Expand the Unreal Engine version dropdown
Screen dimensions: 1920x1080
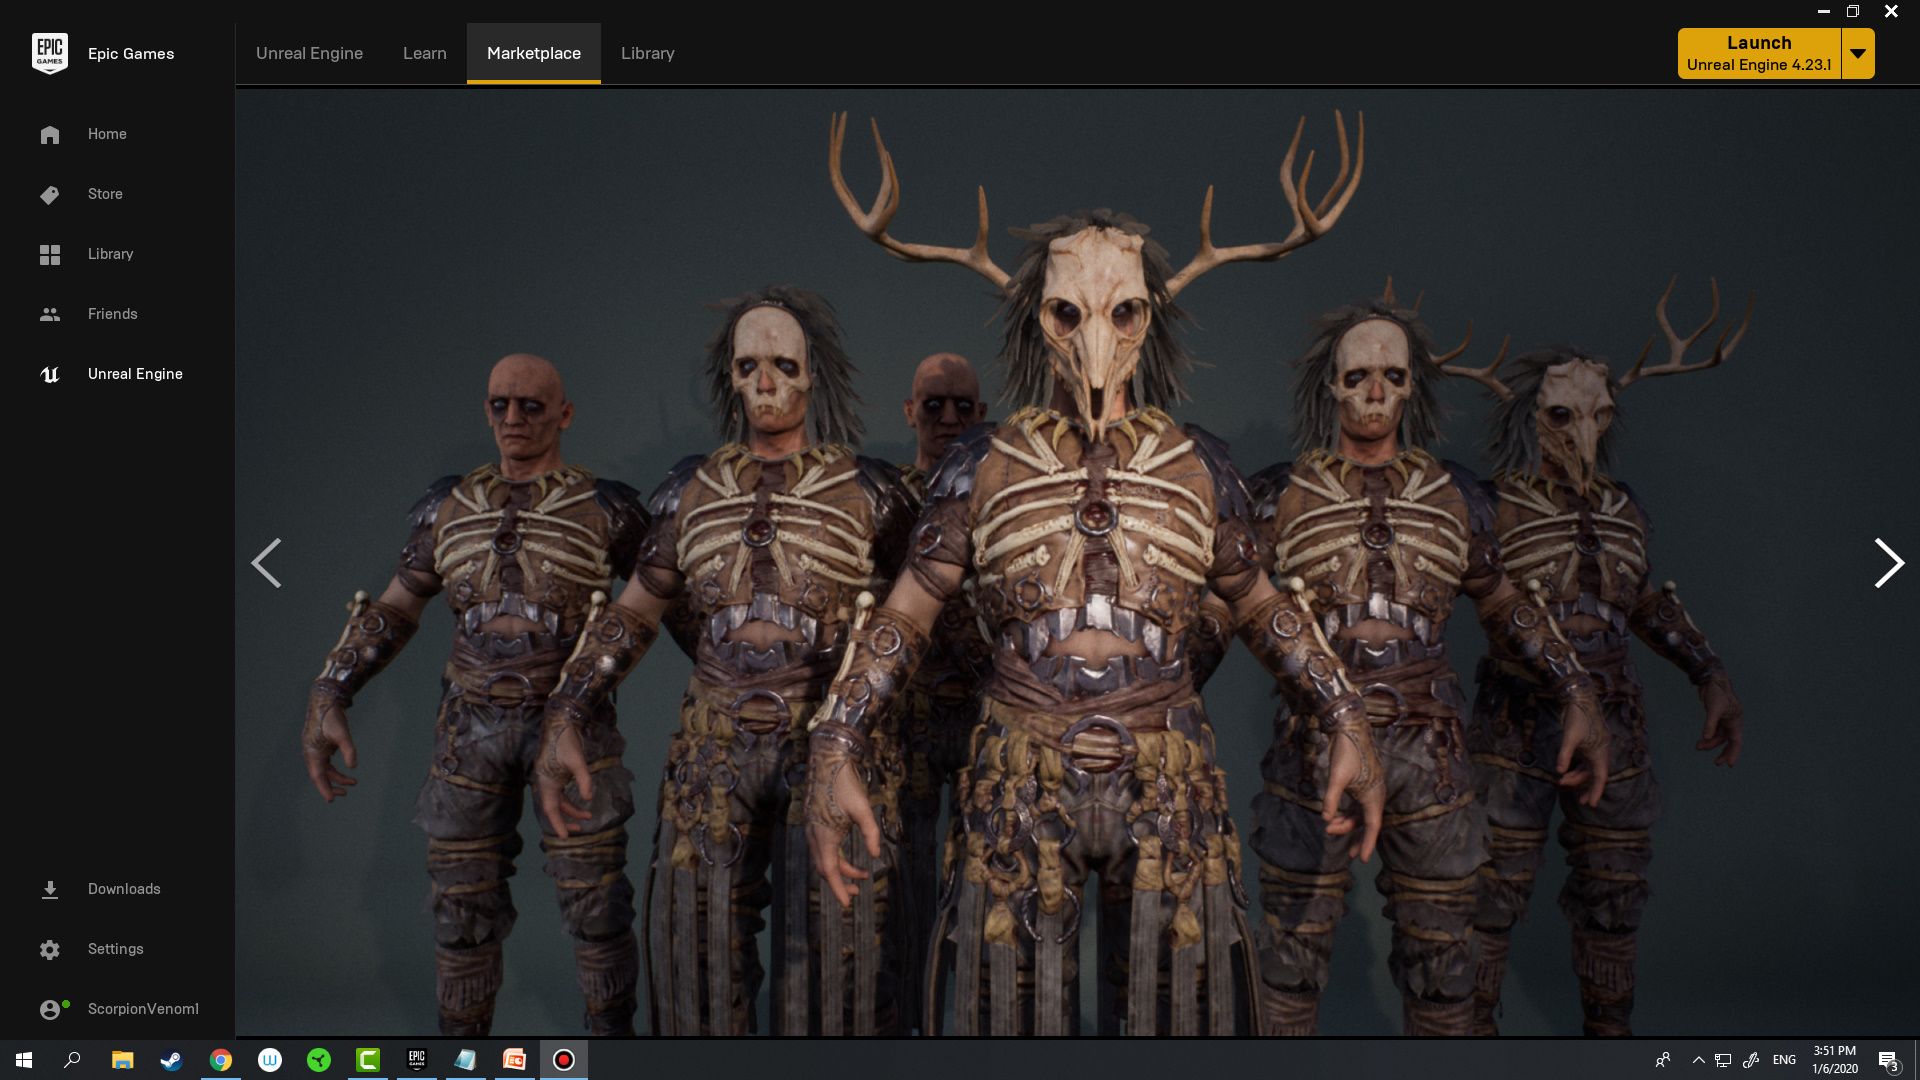click(x=1858, y=53)
